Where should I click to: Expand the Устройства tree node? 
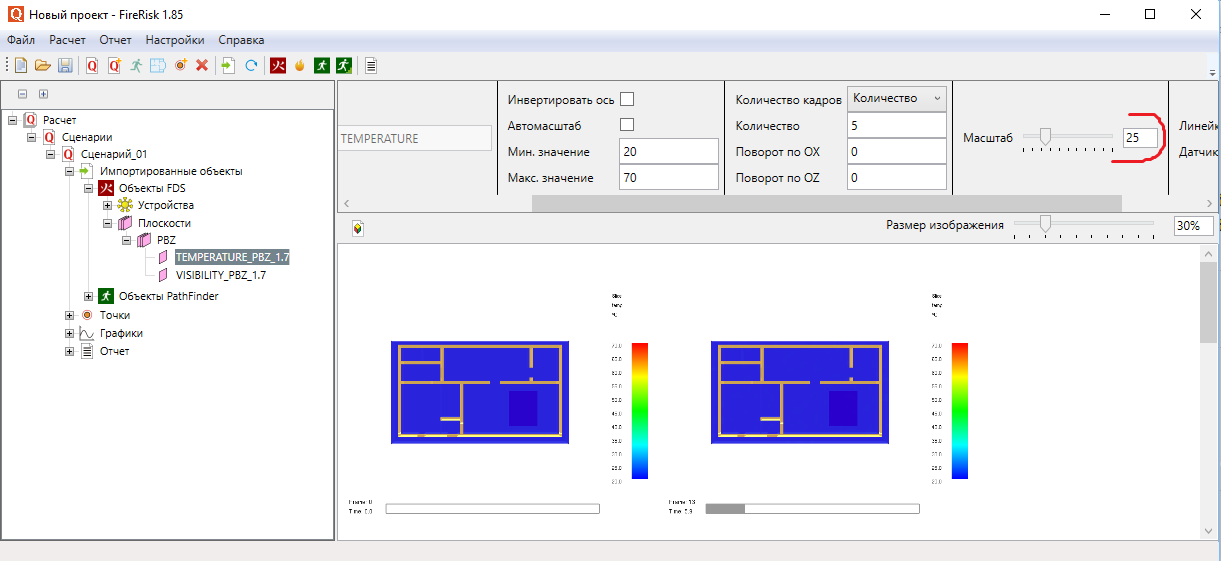pyautogui.click(x=108, y=205)
